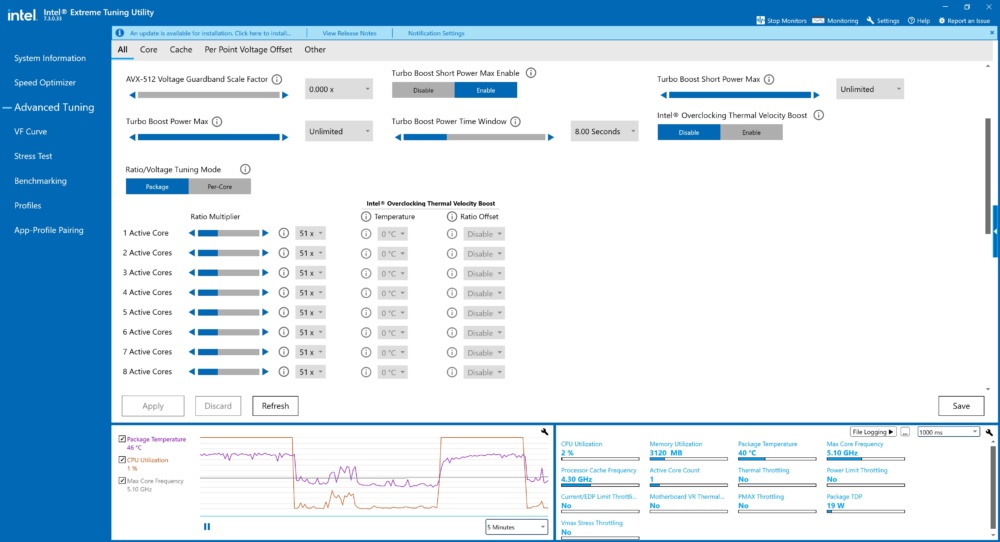Open Help from top toolbar

[919, 20]
